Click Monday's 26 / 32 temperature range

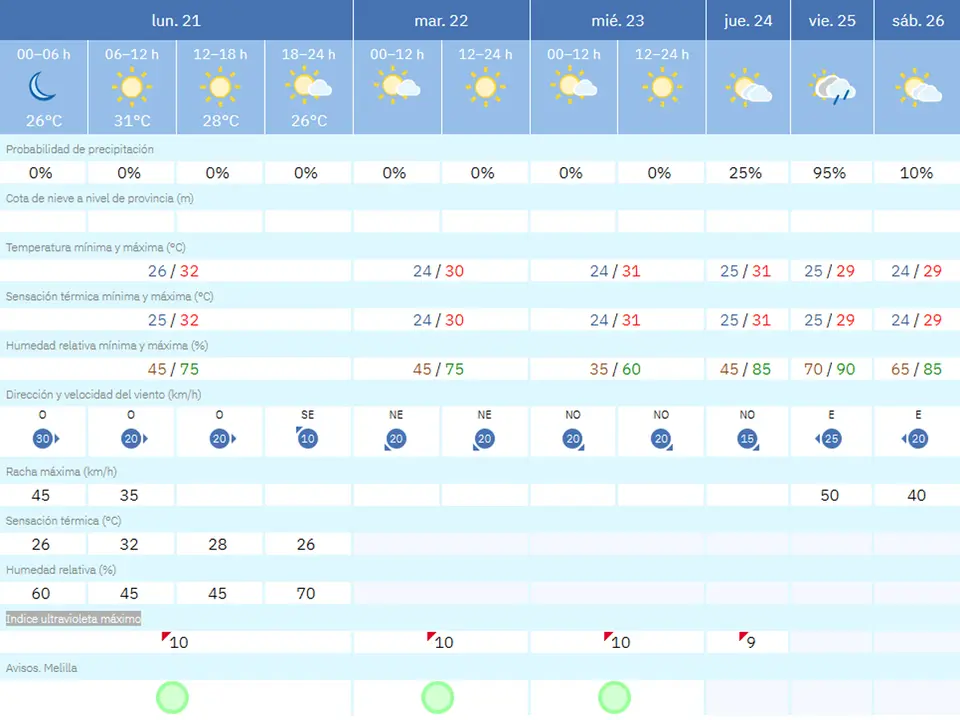173,271
